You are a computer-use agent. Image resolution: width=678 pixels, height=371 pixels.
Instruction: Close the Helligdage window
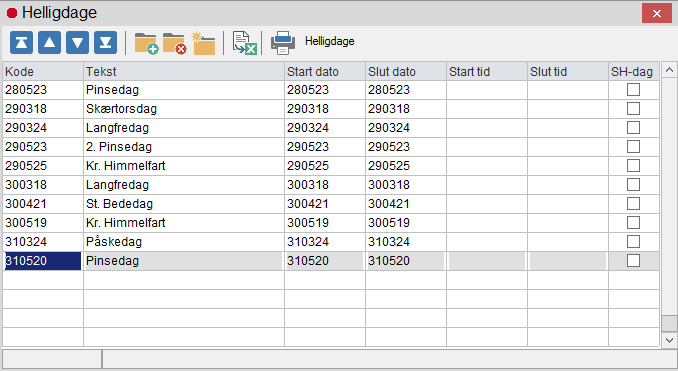[x=656, y=13]
